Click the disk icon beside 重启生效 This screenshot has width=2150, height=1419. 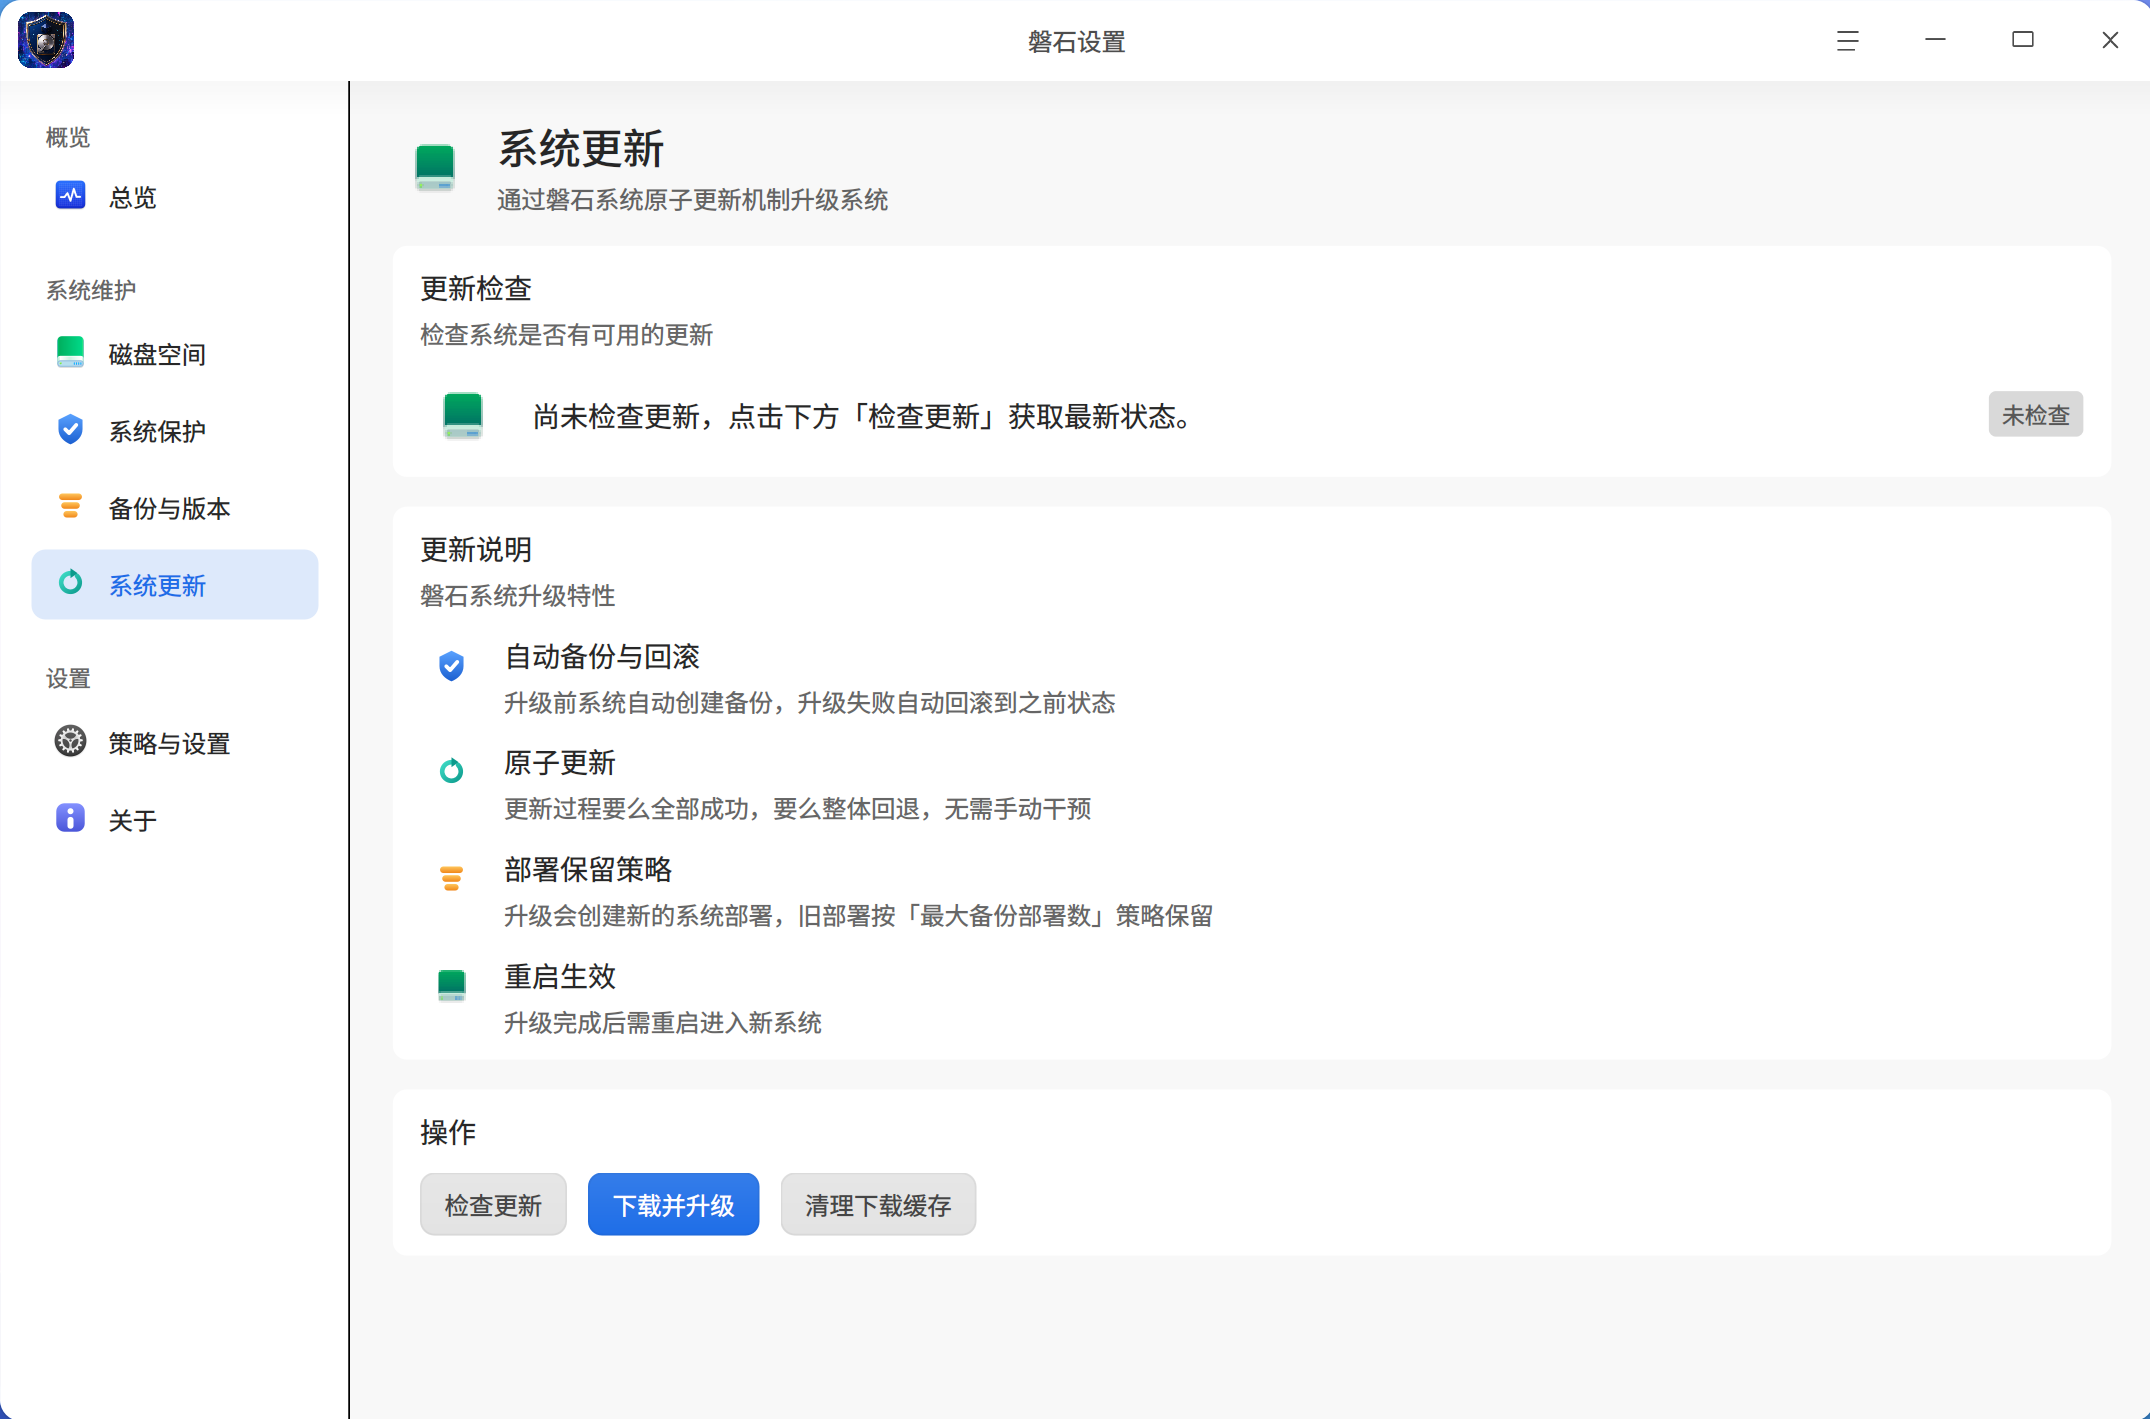[x=452, y=985]
